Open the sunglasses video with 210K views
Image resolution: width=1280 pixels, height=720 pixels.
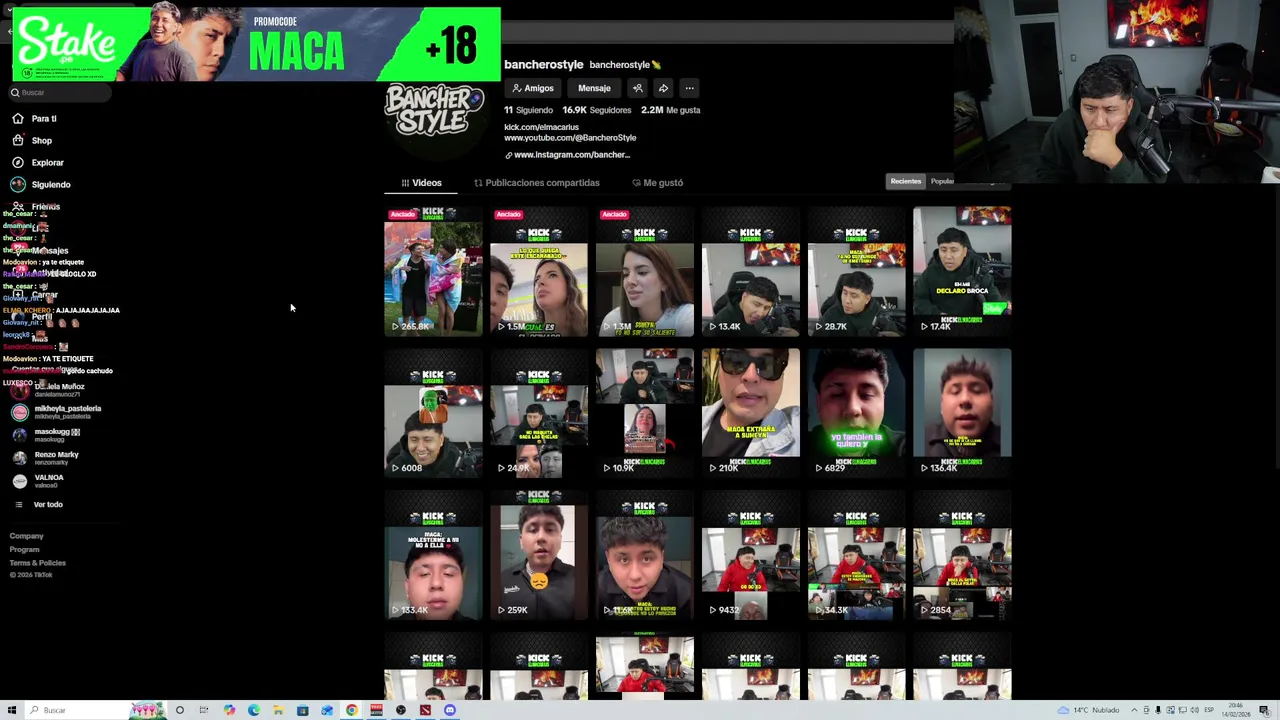click(751, 413)
